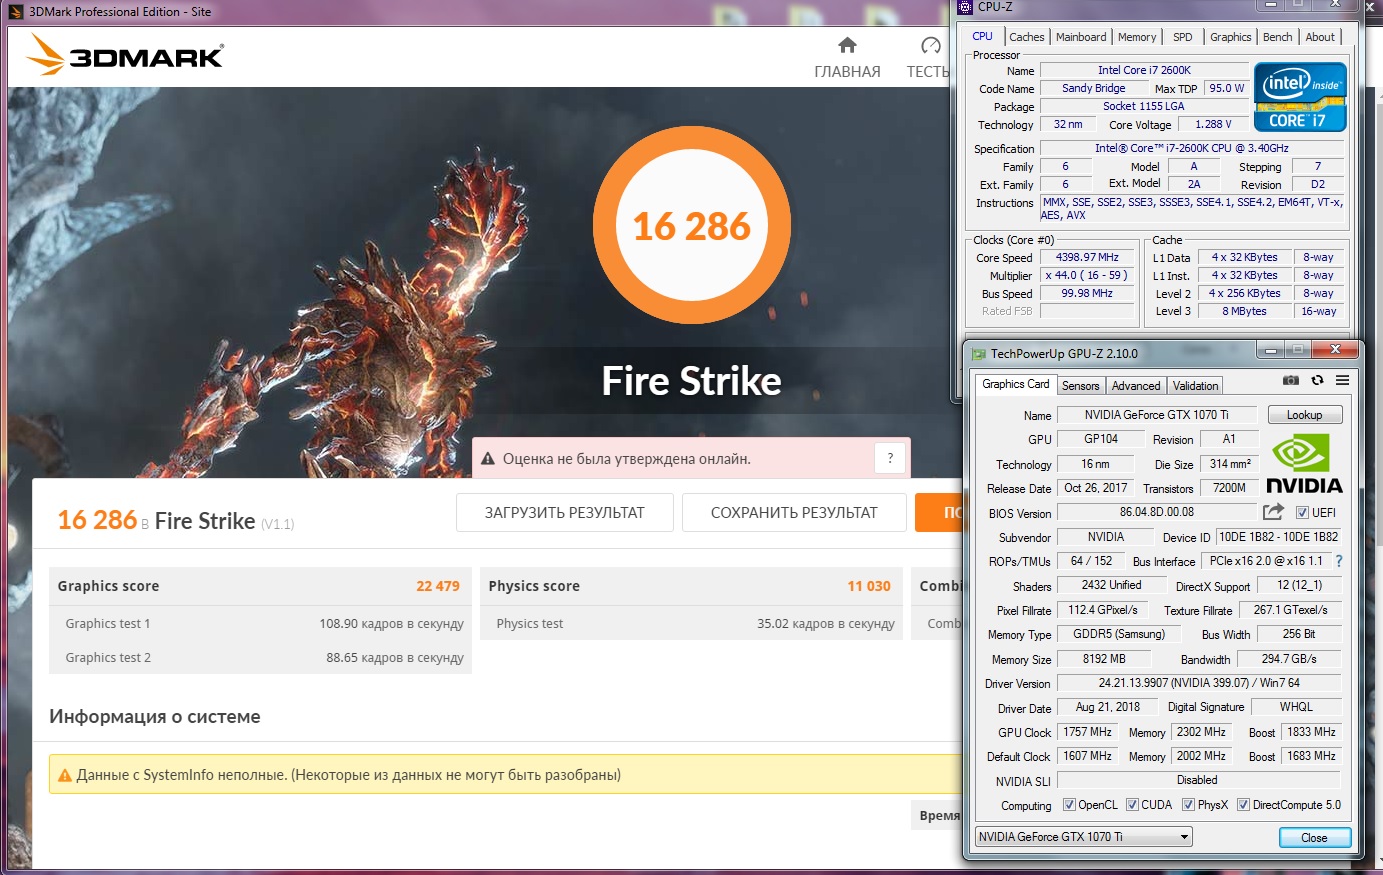1383x875 pixels.
Task: Click the 99.98 MHz bus speed value
Action: pos(1087,293)
